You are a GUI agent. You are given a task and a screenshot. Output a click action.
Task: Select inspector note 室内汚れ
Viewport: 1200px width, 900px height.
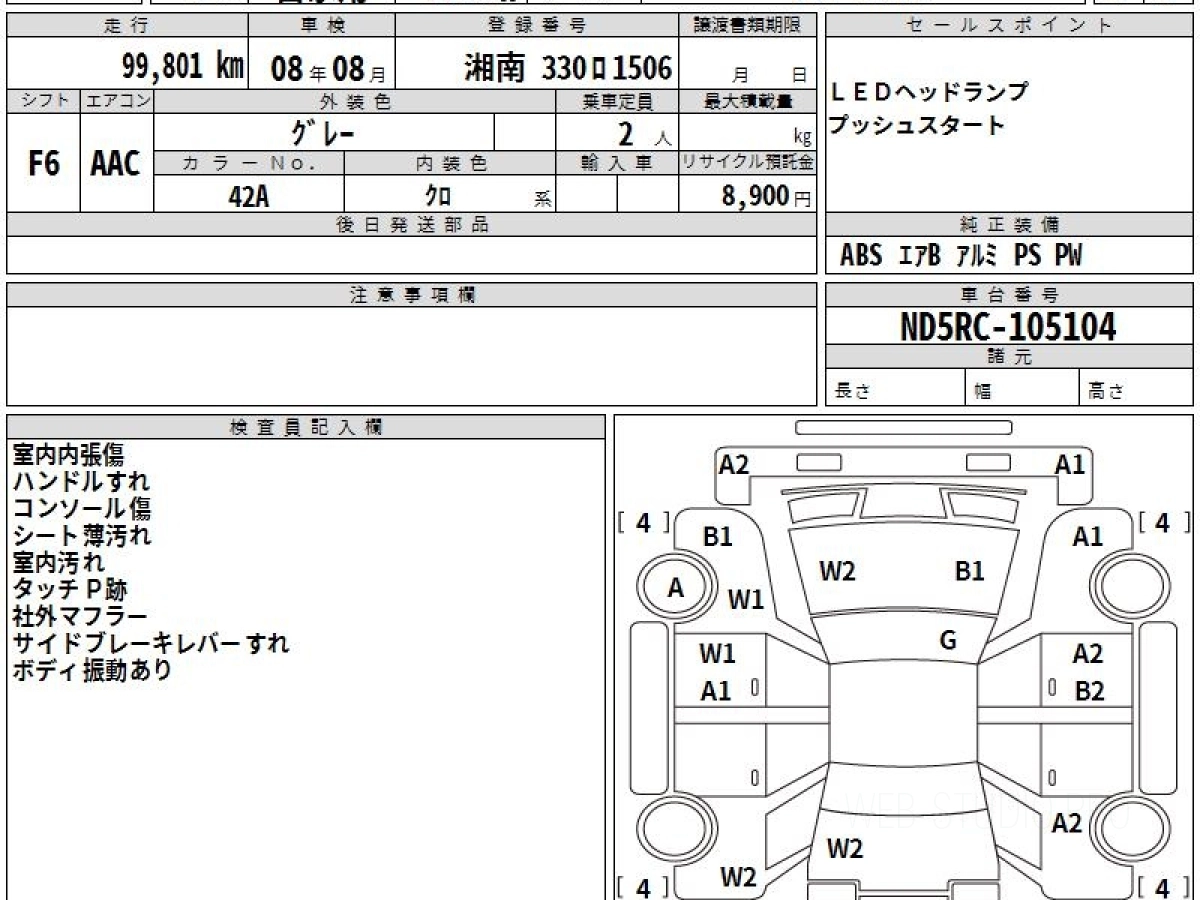pos(57,562)
